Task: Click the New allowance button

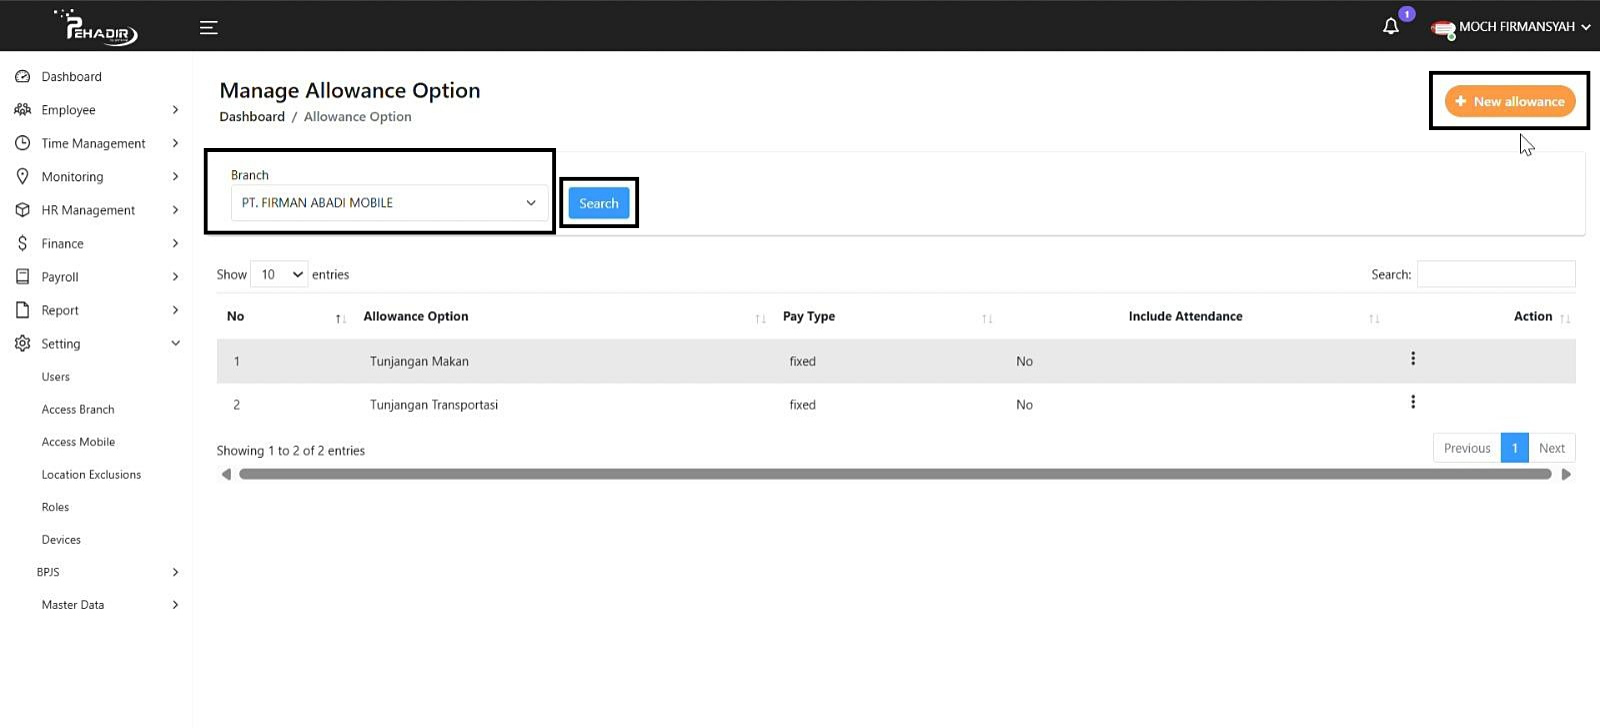Action: pos(1509,101)
